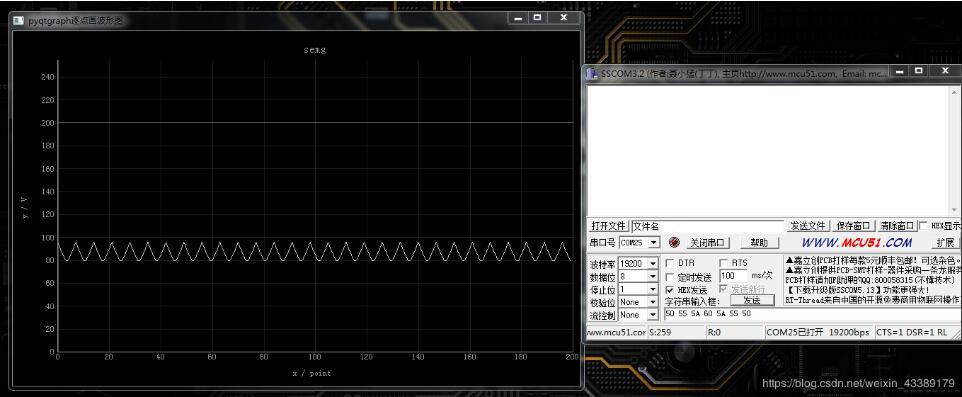The width and height of the screenshot is (962, 397).
Task: Click the 发送 send button
Action: pyautogui.click(x=752, y=301)
